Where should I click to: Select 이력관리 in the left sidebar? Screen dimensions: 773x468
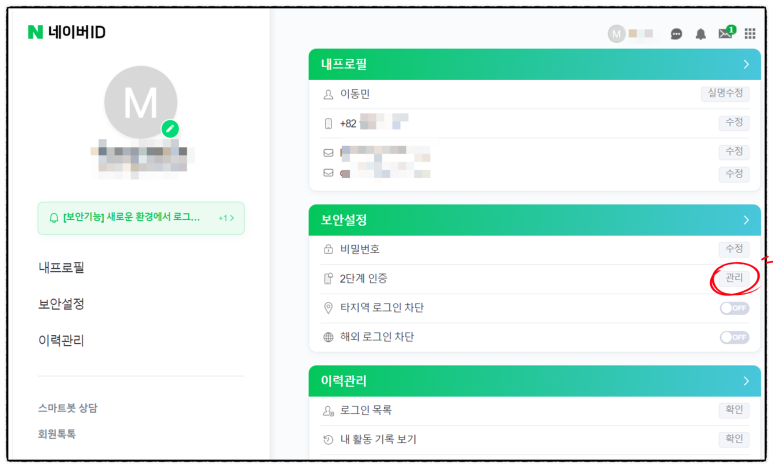pos(61,341)
